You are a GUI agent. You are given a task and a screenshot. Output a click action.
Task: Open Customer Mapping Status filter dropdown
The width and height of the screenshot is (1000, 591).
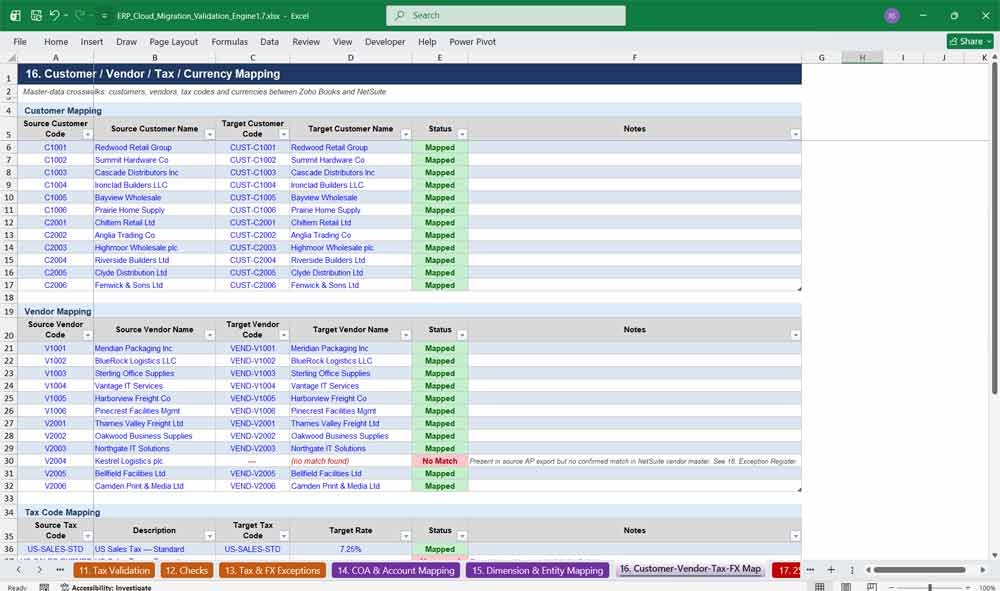coord(462,135)
